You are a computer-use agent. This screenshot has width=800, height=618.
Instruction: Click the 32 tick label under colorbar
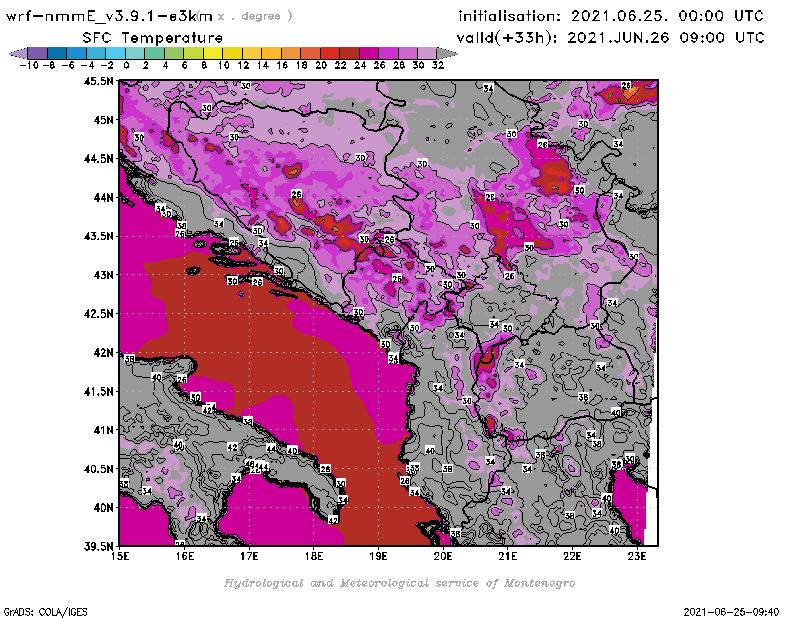(438, 65)
